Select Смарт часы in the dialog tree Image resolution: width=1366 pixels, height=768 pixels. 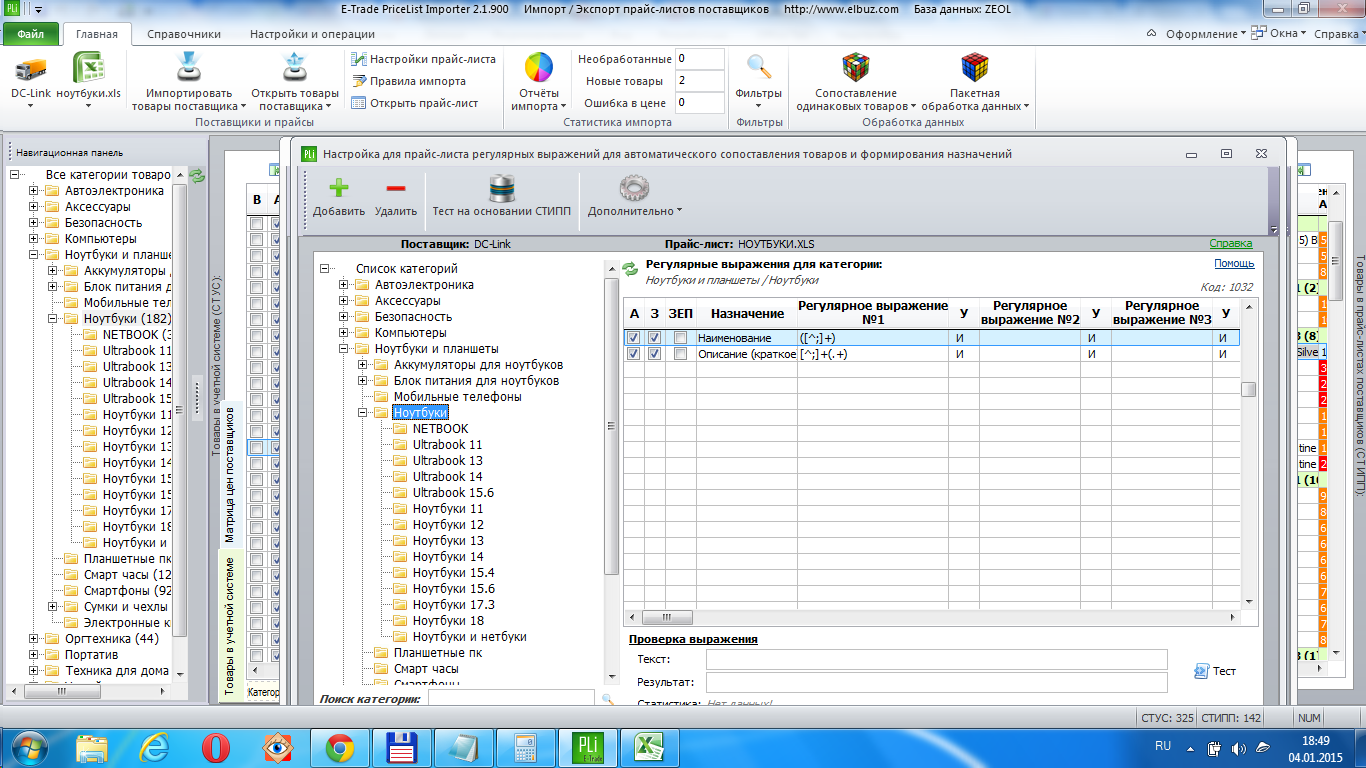click(426, 669)
